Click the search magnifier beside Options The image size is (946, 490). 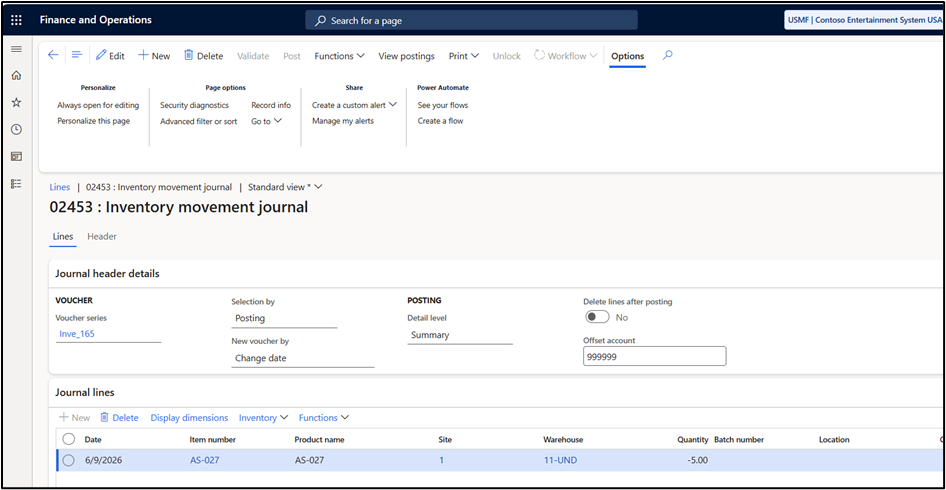tap(667, 56)
